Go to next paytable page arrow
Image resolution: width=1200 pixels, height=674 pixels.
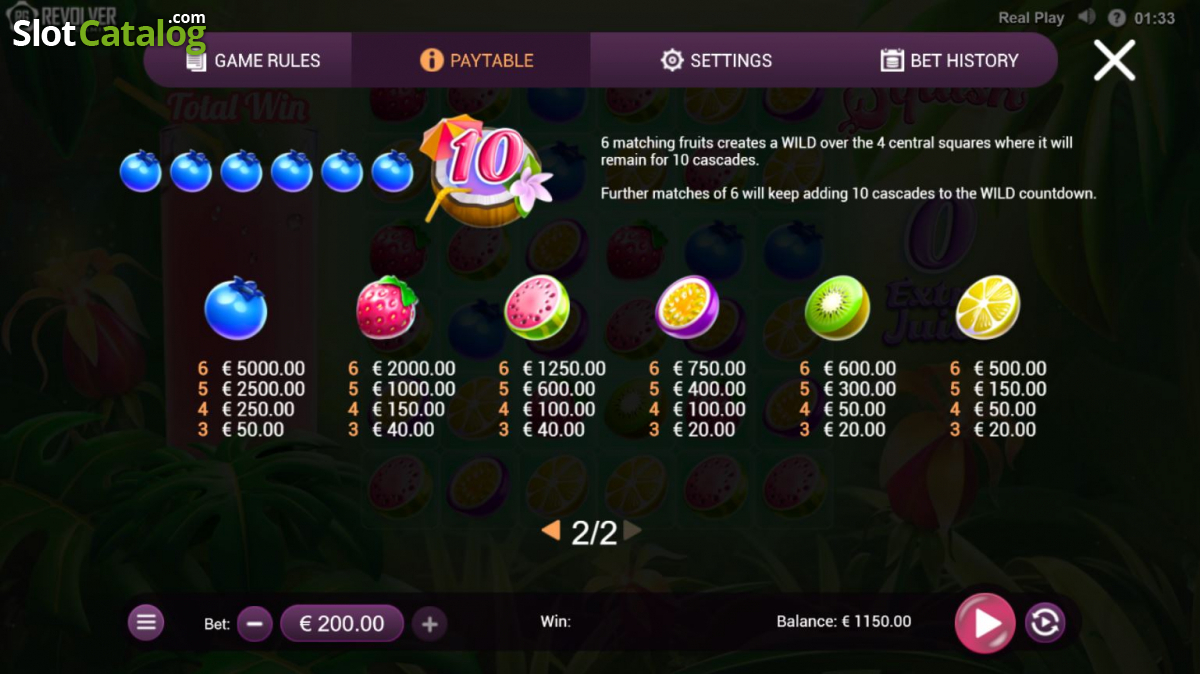click(632, 531)
